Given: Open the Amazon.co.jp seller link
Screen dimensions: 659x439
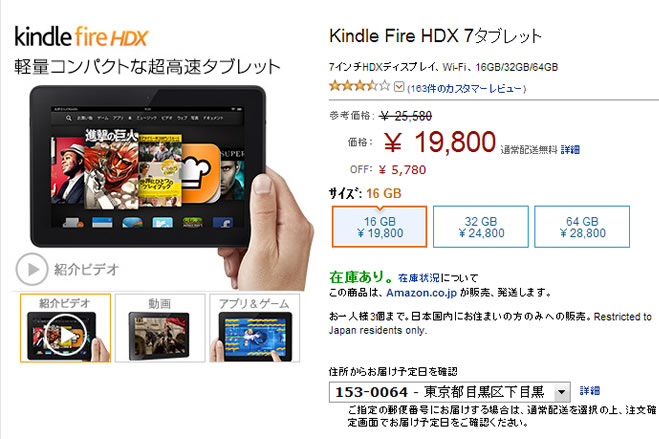Looking at the screenshot, I should click(422, 292).
